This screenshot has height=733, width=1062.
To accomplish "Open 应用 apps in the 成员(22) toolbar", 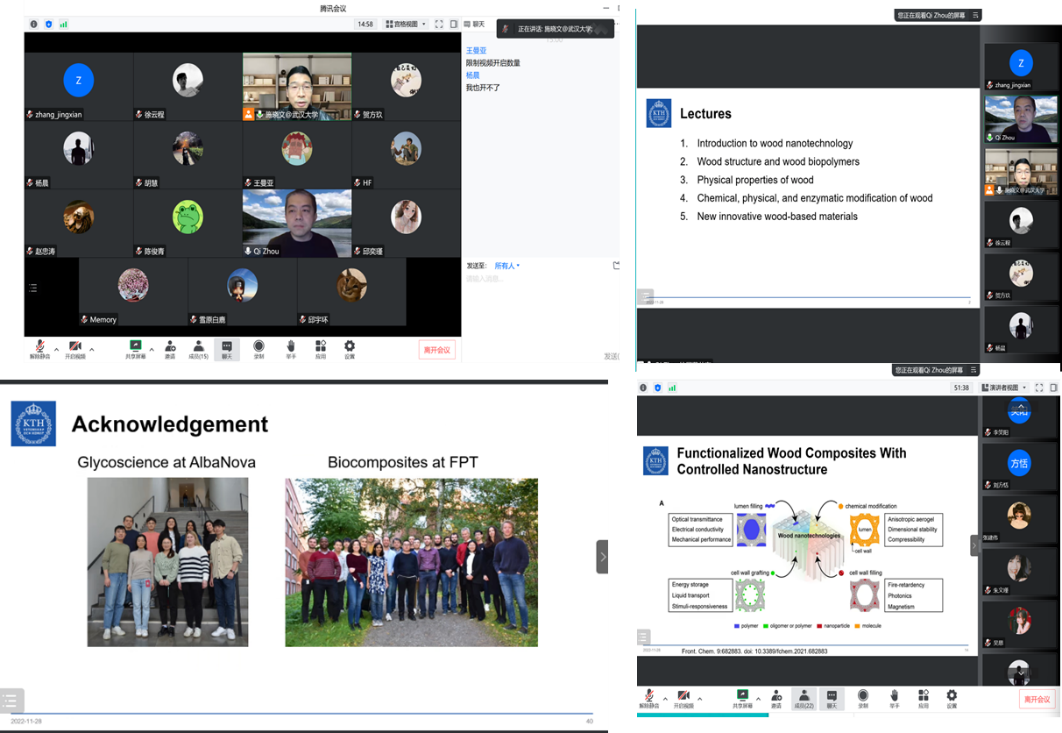I will pos(923,698).
